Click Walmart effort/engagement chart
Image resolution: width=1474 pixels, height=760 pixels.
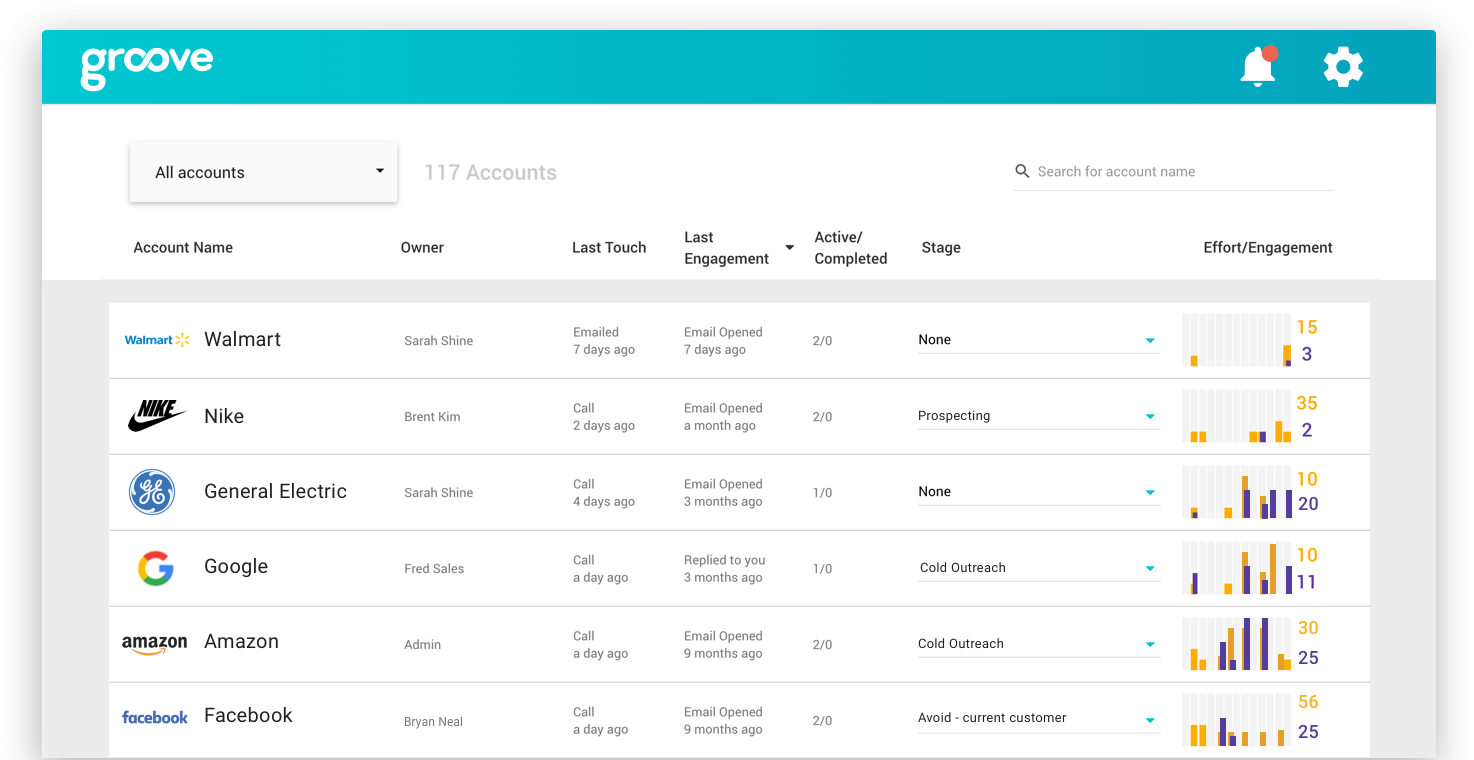coord(1237,340)
